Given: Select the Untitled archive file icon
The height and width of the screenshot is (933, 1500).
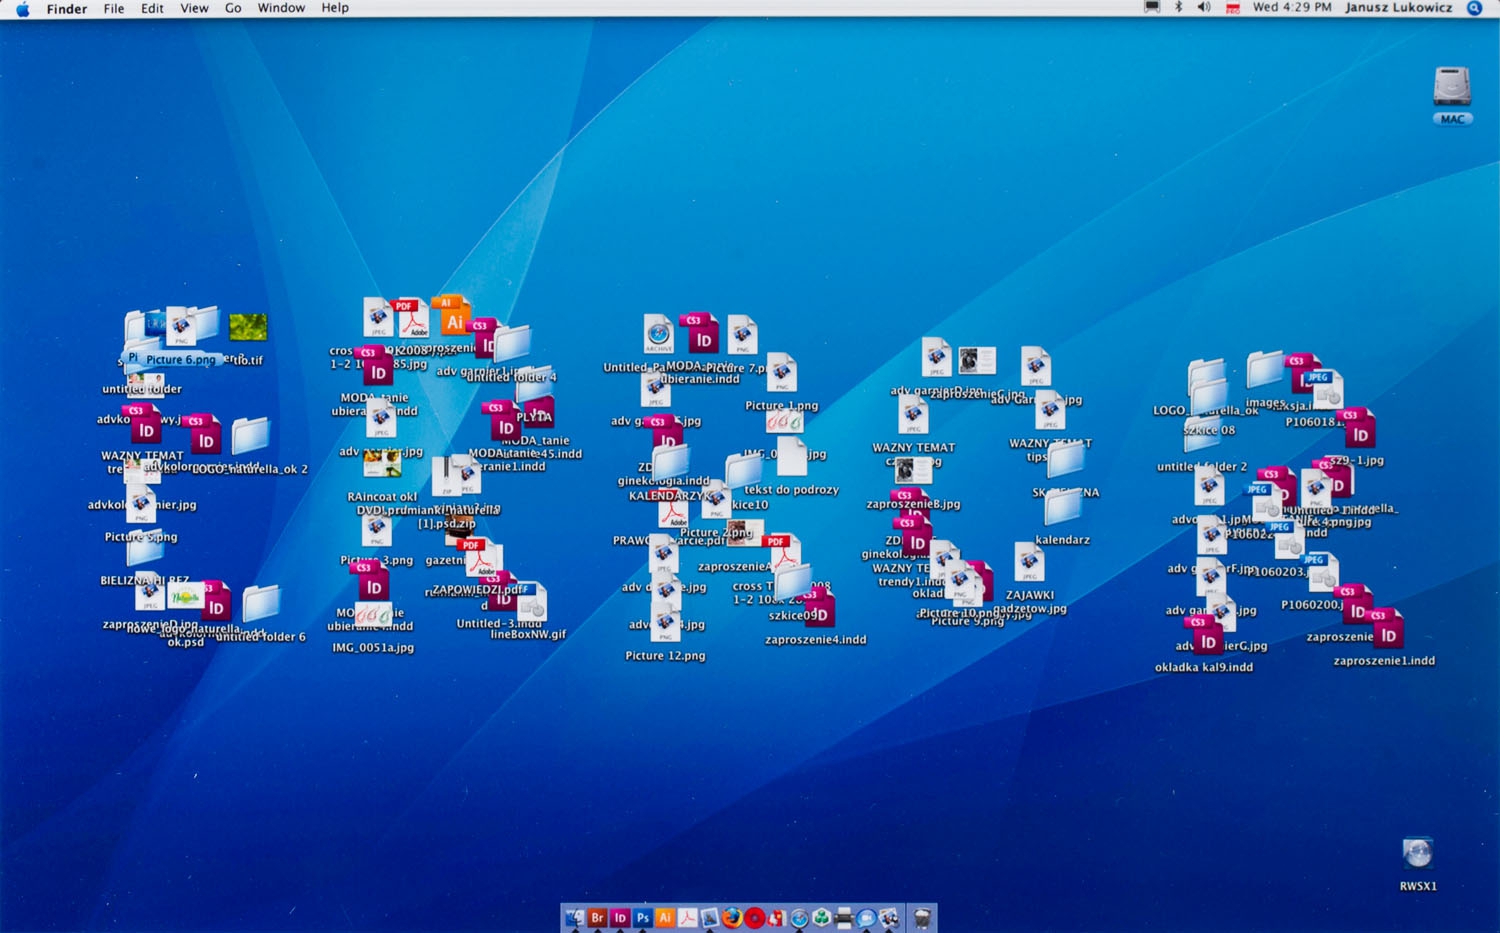Looking at the screenshot, I should click(x=659, y=334).
